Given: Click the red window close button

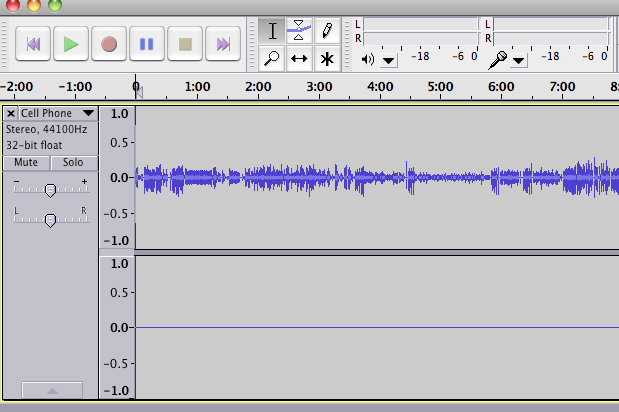Looking at the screenshot, I should click(13, 5).
